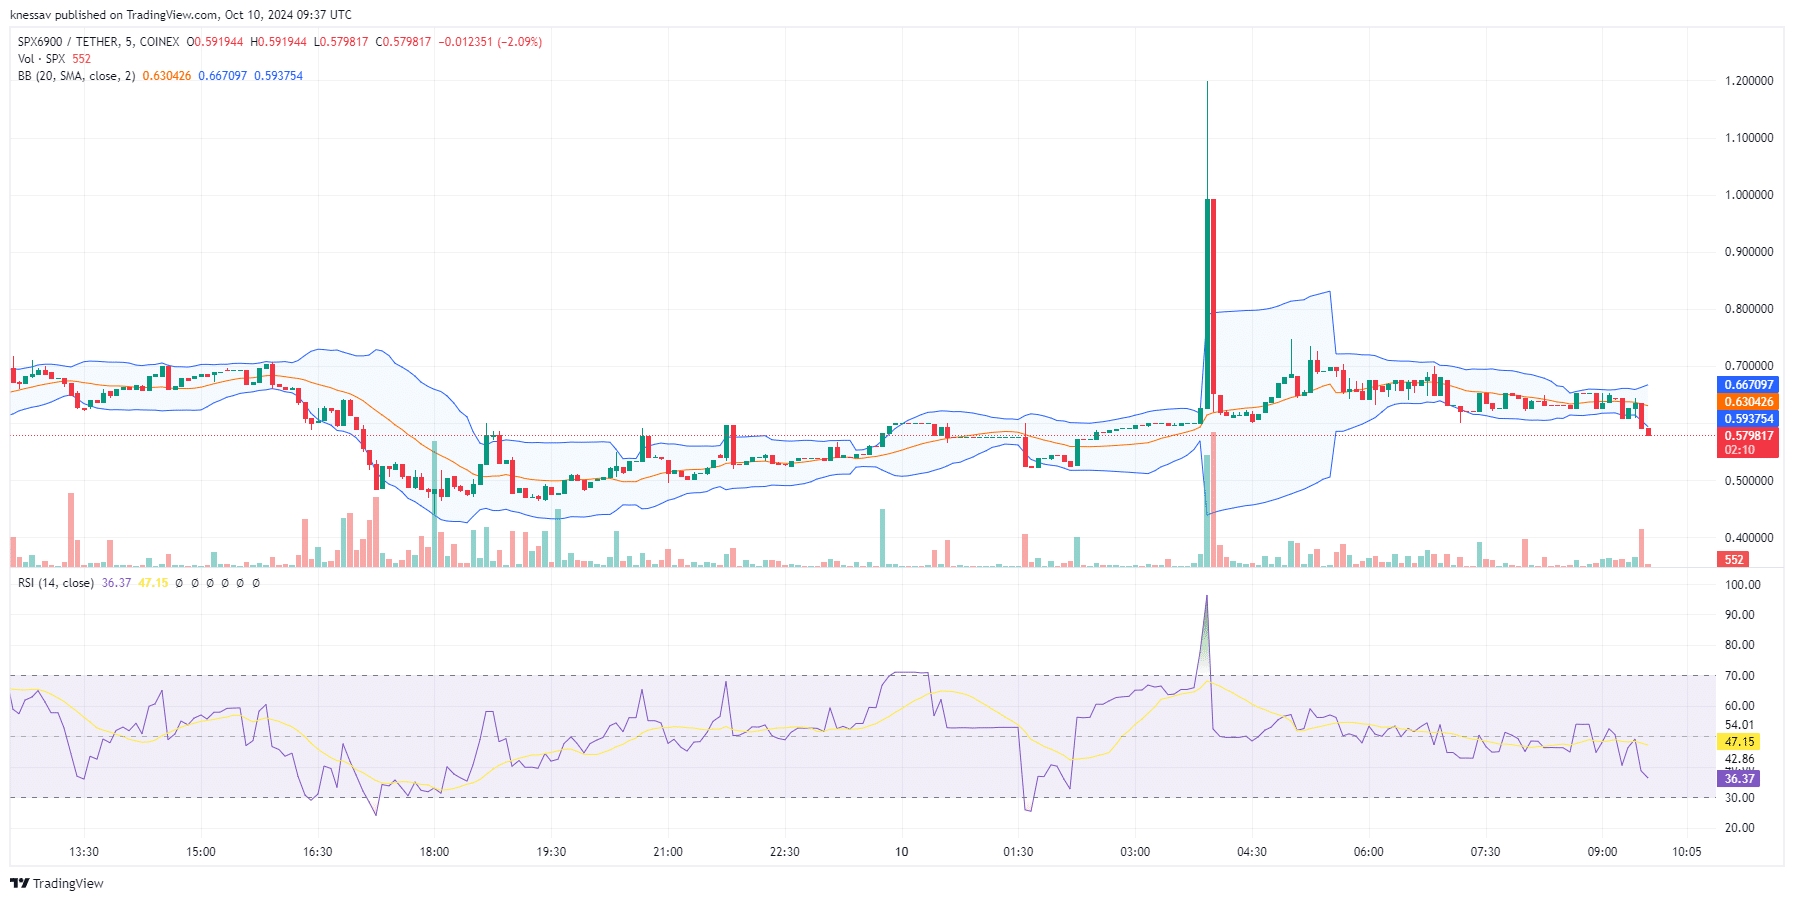The image size is (1794, 901).
Task: Click the 22:30 time axis label
Action: click(x=785, y=852)
